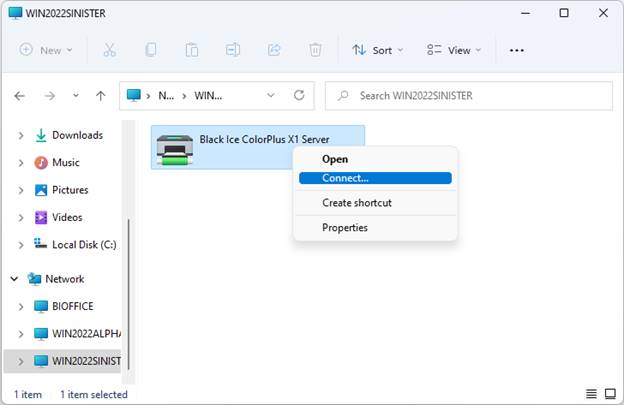
Task: Switch to details list view icon
Action: [x=591, y=394]
